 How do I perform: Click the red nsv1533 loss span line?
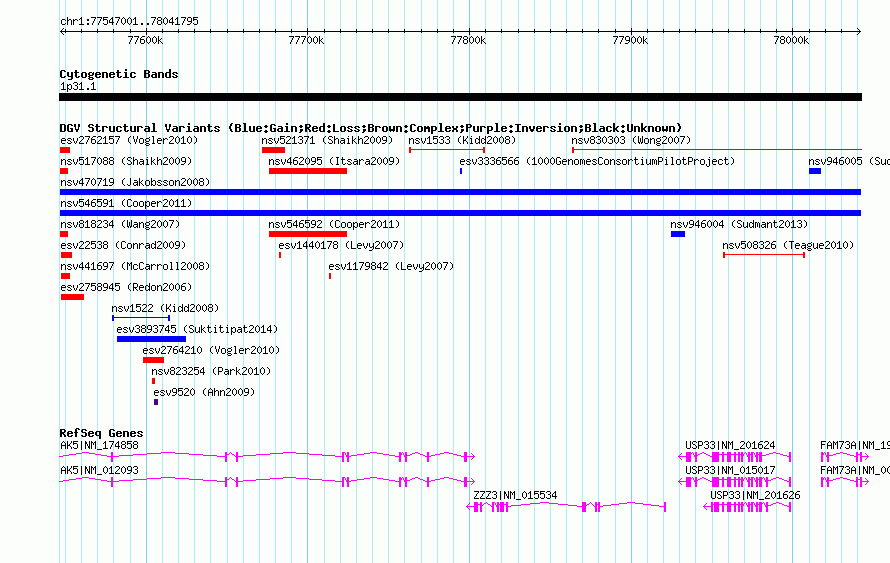(x=447, y=150)
